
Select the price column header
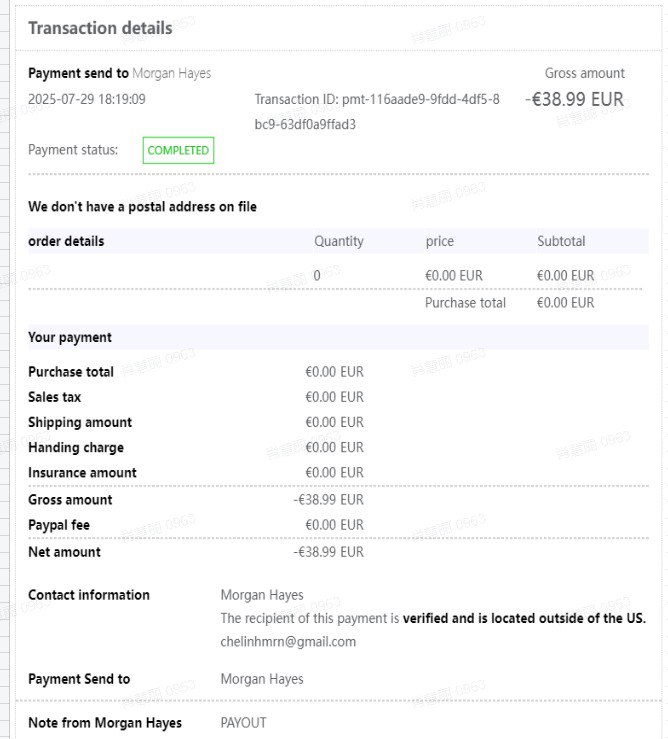[x=439, y=241]
